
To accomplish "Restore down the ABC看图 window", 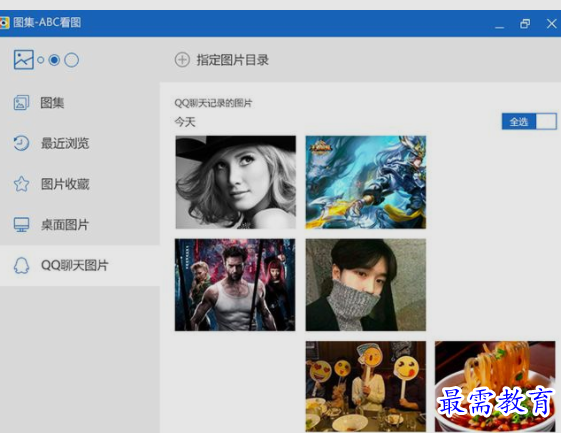I will click(x=525, y=24).
